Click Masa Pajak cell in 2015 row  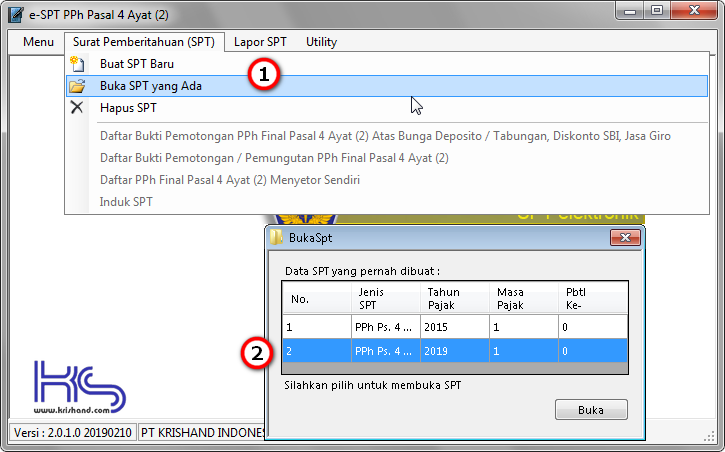pyautogui.click(x=523, y=327)
